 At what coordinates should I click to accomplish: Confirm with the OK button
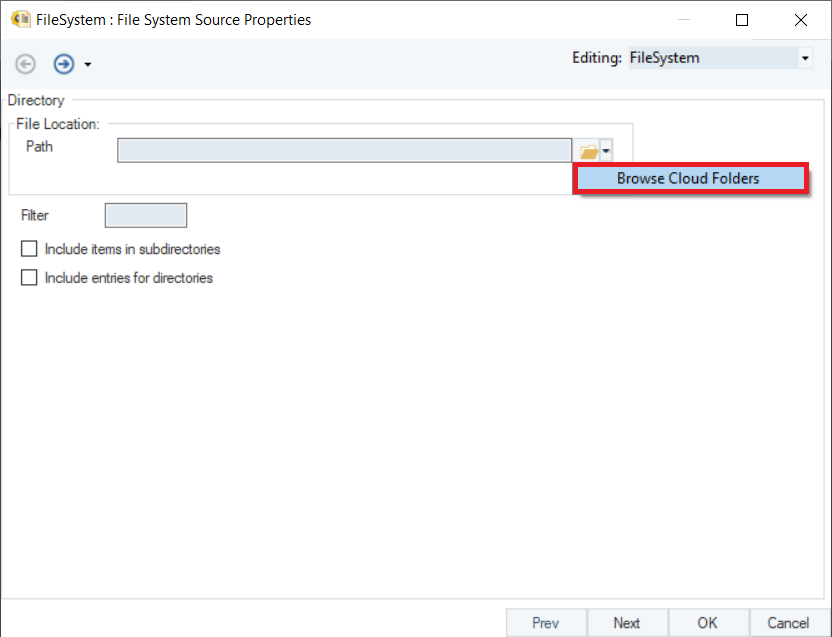[x=708, y=623]
